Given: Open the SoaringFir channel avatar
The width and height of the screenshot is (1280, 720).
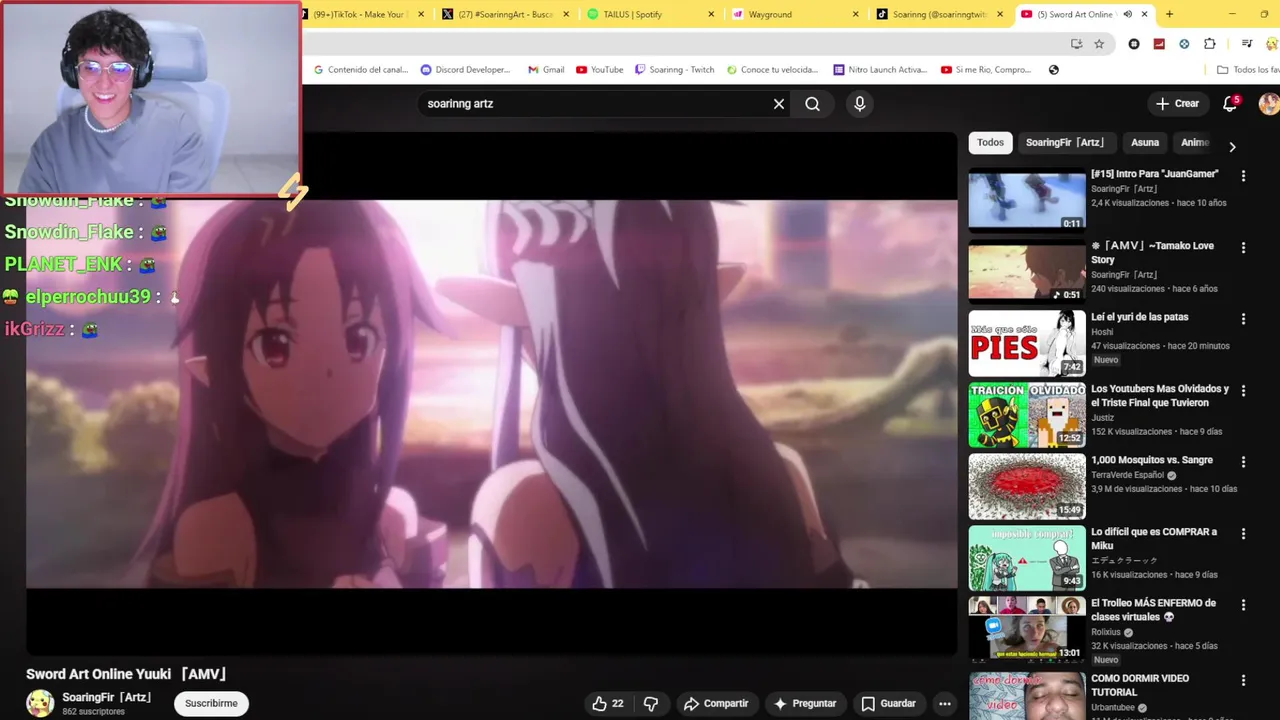Looking at the screenshot, I should pyautogui.click(x=40, y=703).
